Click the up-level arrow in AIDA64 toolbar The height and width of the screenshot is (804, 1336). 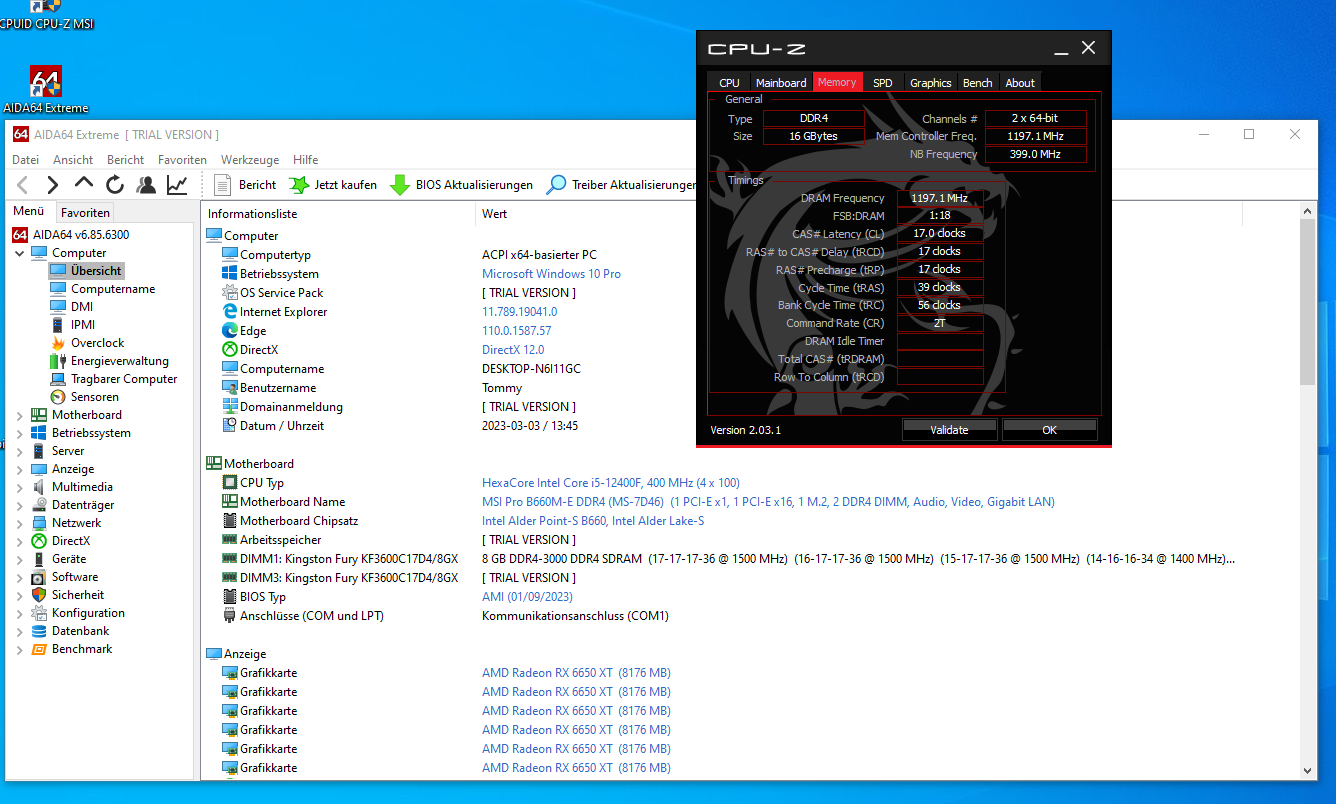84,184
